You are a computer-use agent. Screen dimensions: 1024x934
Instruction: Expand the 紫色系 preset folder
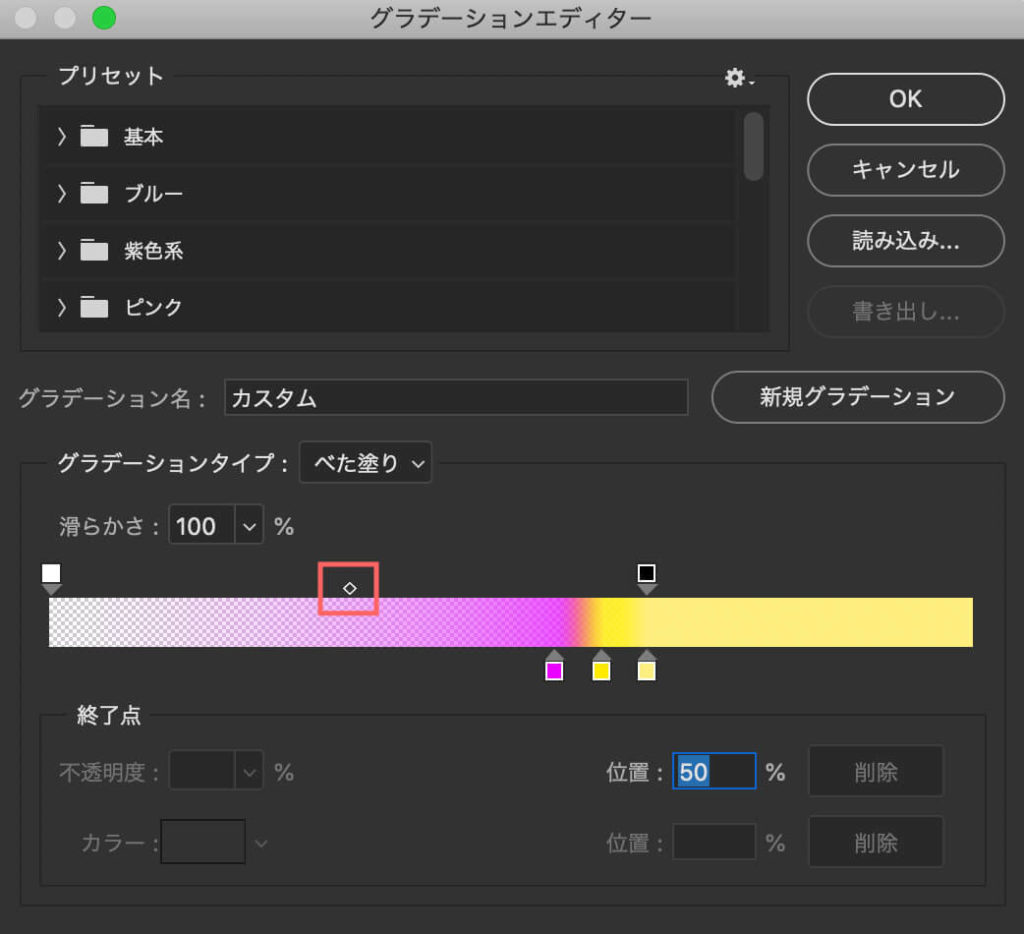pyautogui.click(x=61, y=250)
